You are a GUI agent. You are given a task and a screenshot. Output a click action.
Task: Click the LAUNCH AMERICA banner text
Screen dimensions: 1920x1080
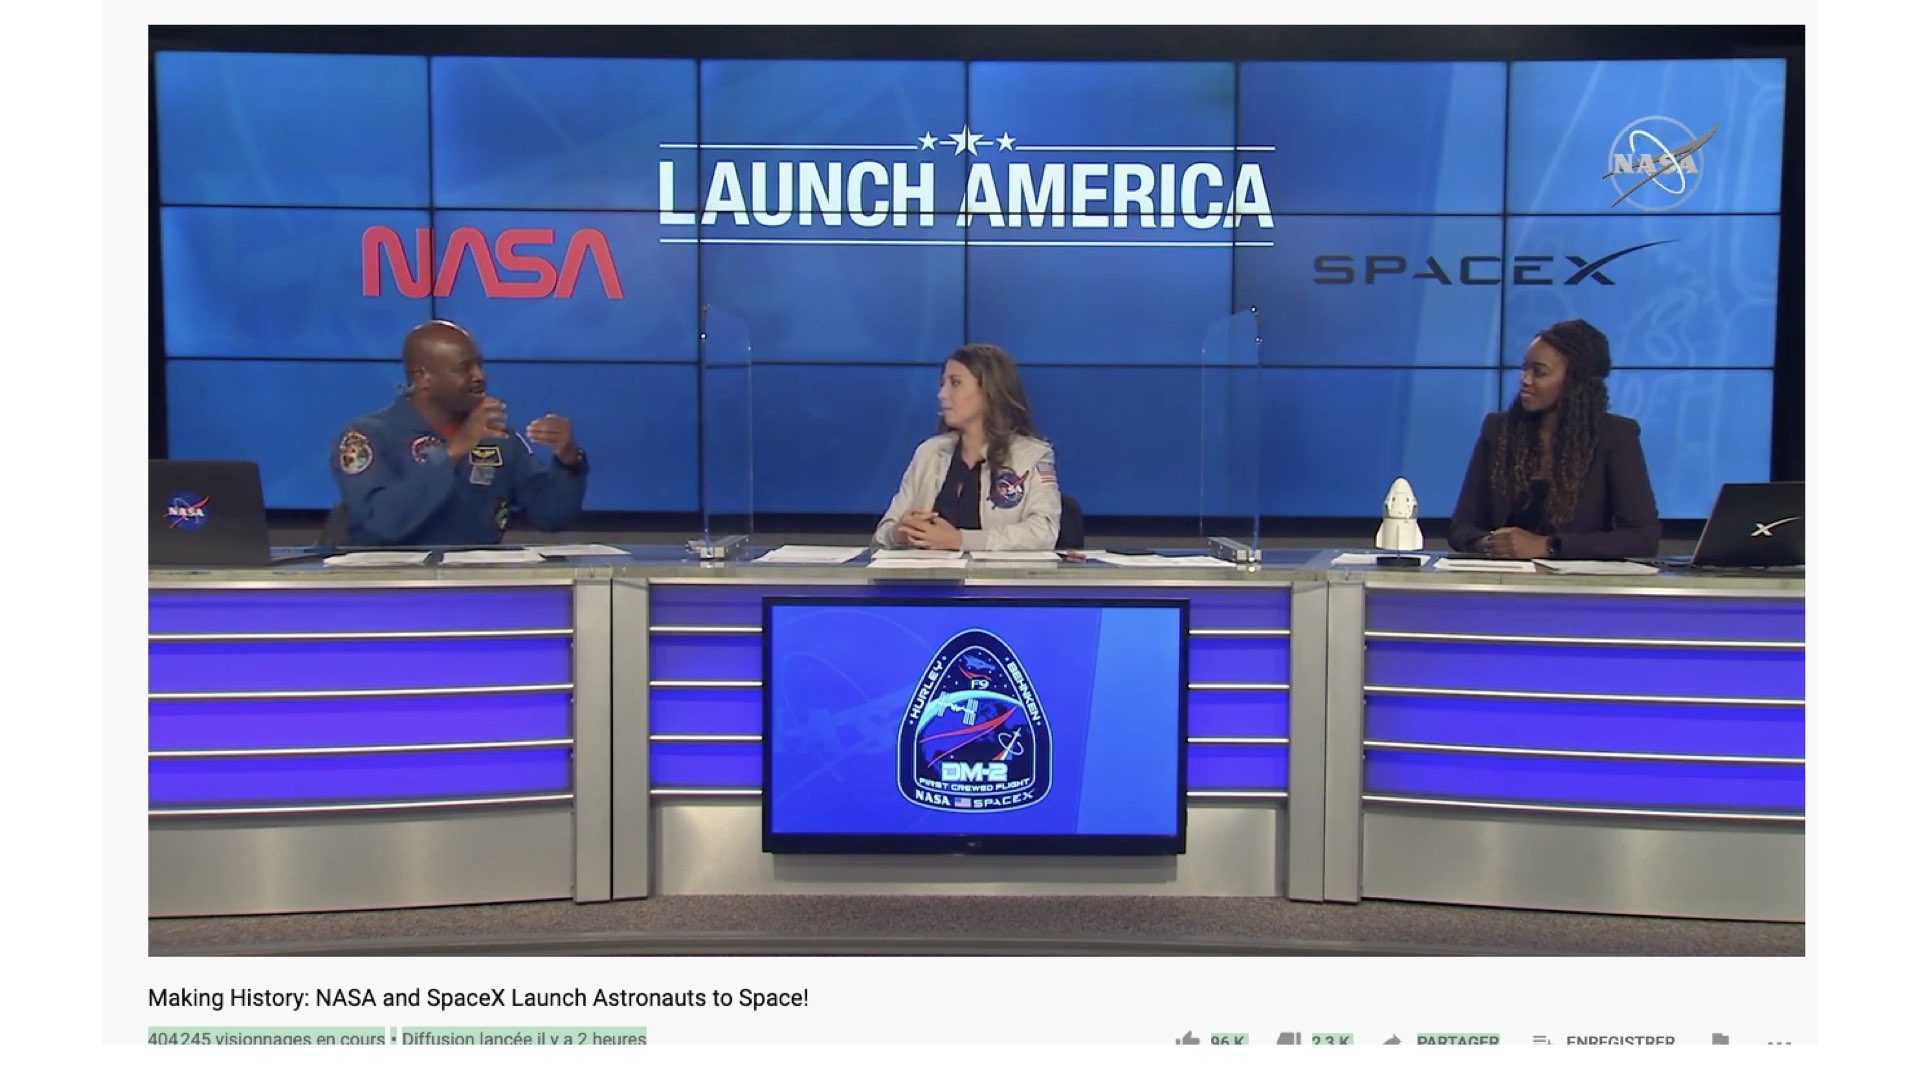pos(965,195)
